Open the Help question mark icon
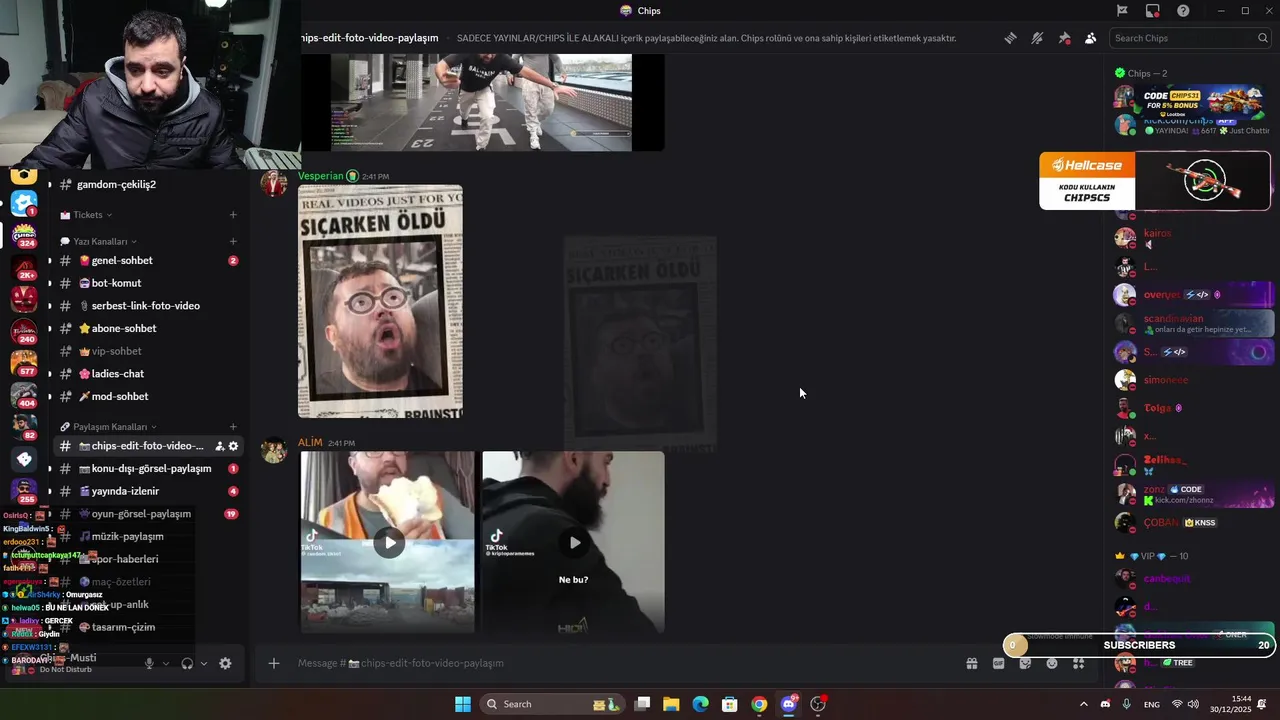This screenshot has height=720, width=1280. click(x=1184, y=11)
